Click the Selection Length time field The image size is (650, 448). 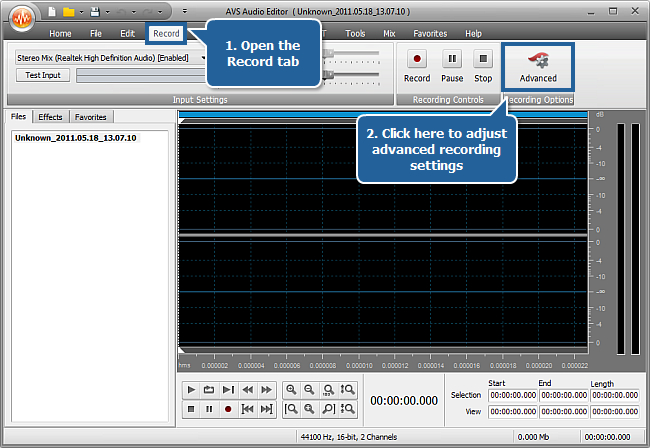pos(615,395)
